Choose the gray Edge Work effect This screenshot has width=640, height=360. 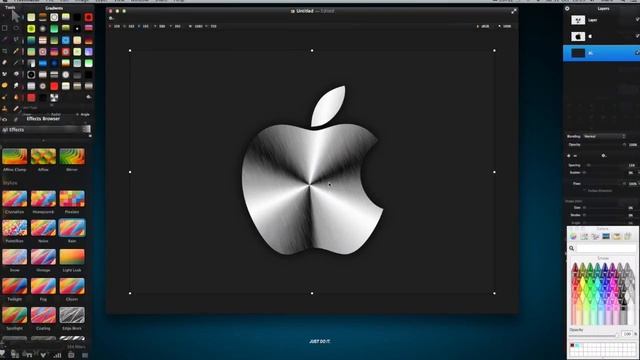pyautogui.click(x=72, y=315)
